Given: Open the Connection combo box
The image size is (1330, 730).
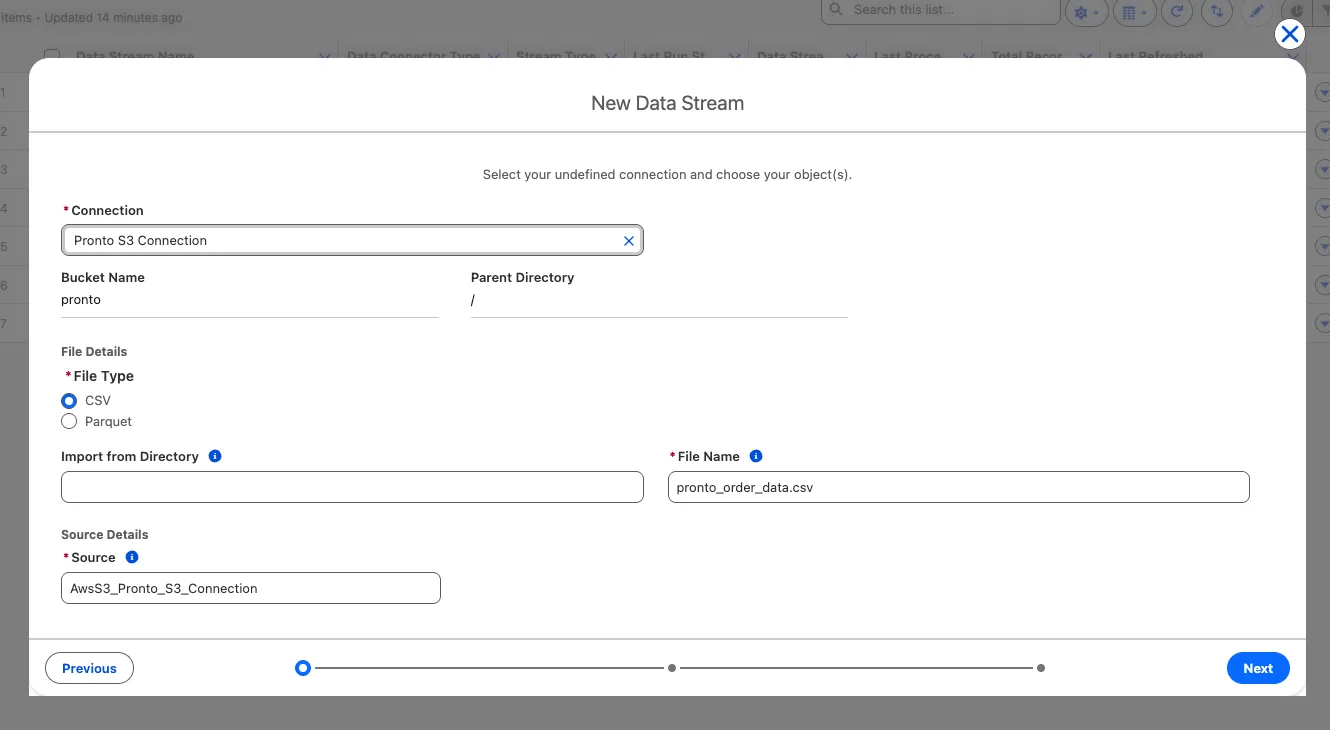Looking at the screenshot, I should tap(340, 241).
